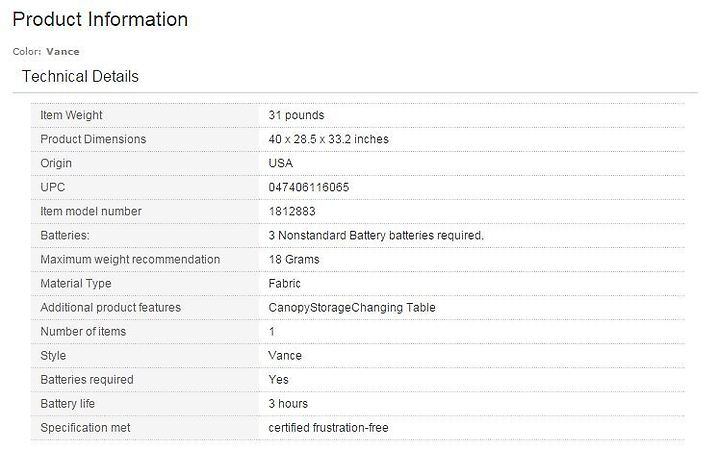Select the 18 Grams value
The image size is (720, 450).
coord(294,259)
